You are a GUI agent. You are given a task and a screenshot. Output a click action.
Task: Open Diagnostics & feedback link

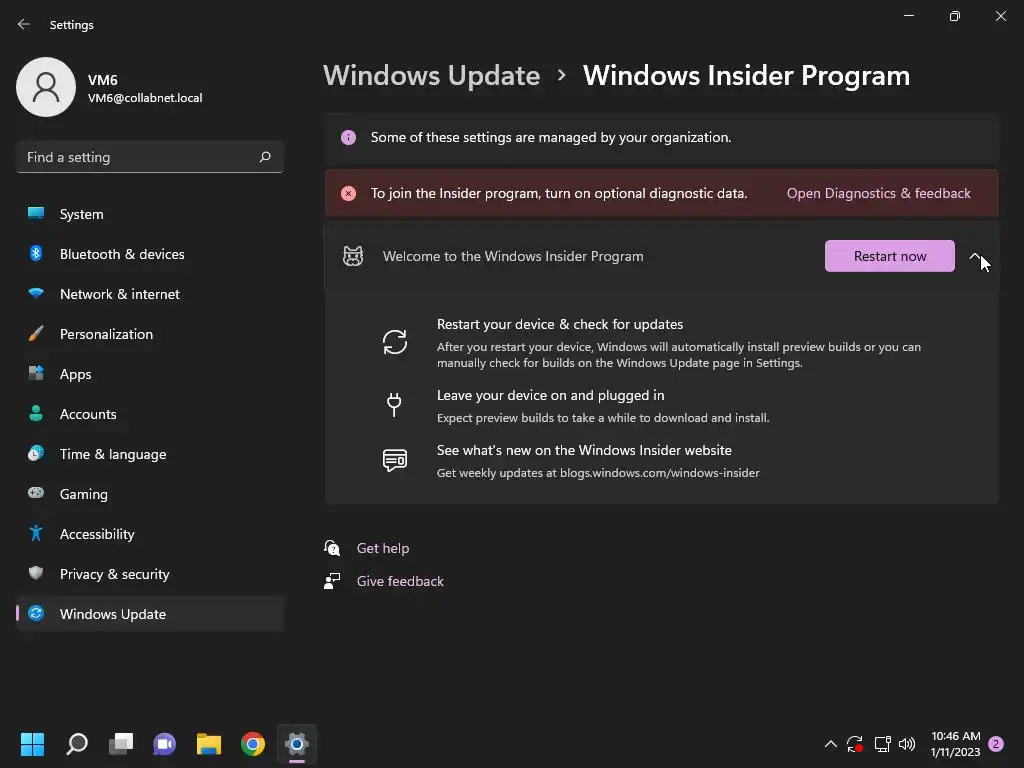click(x=878, y=193)
